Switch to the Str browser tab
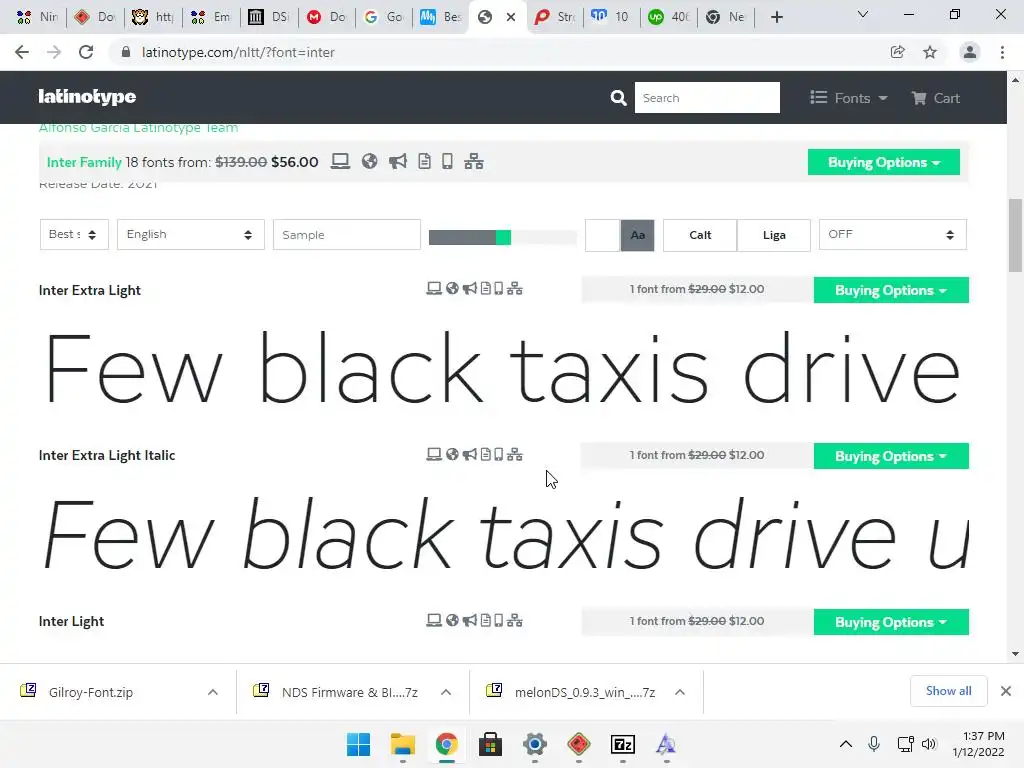The height and width of the screenshot is (768, 1024). click(x=555, y=17)
